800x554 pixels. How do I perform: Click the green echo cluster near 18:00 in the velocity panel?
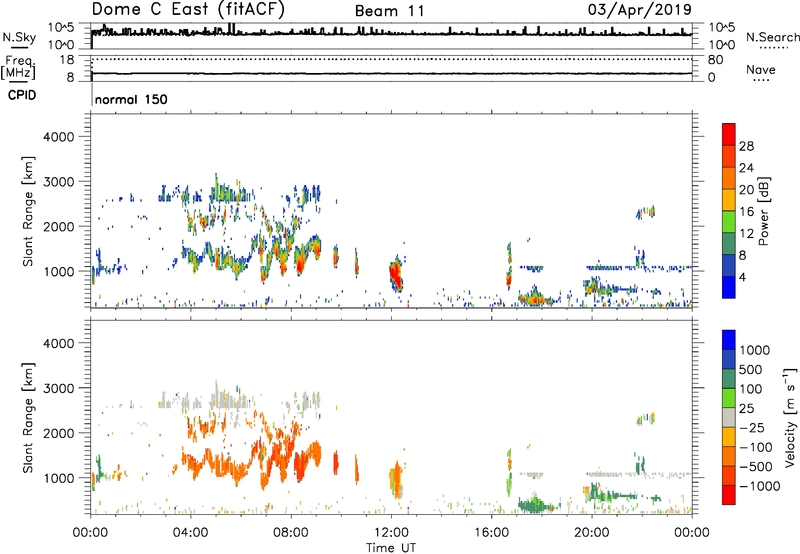(x=535, y=505)
